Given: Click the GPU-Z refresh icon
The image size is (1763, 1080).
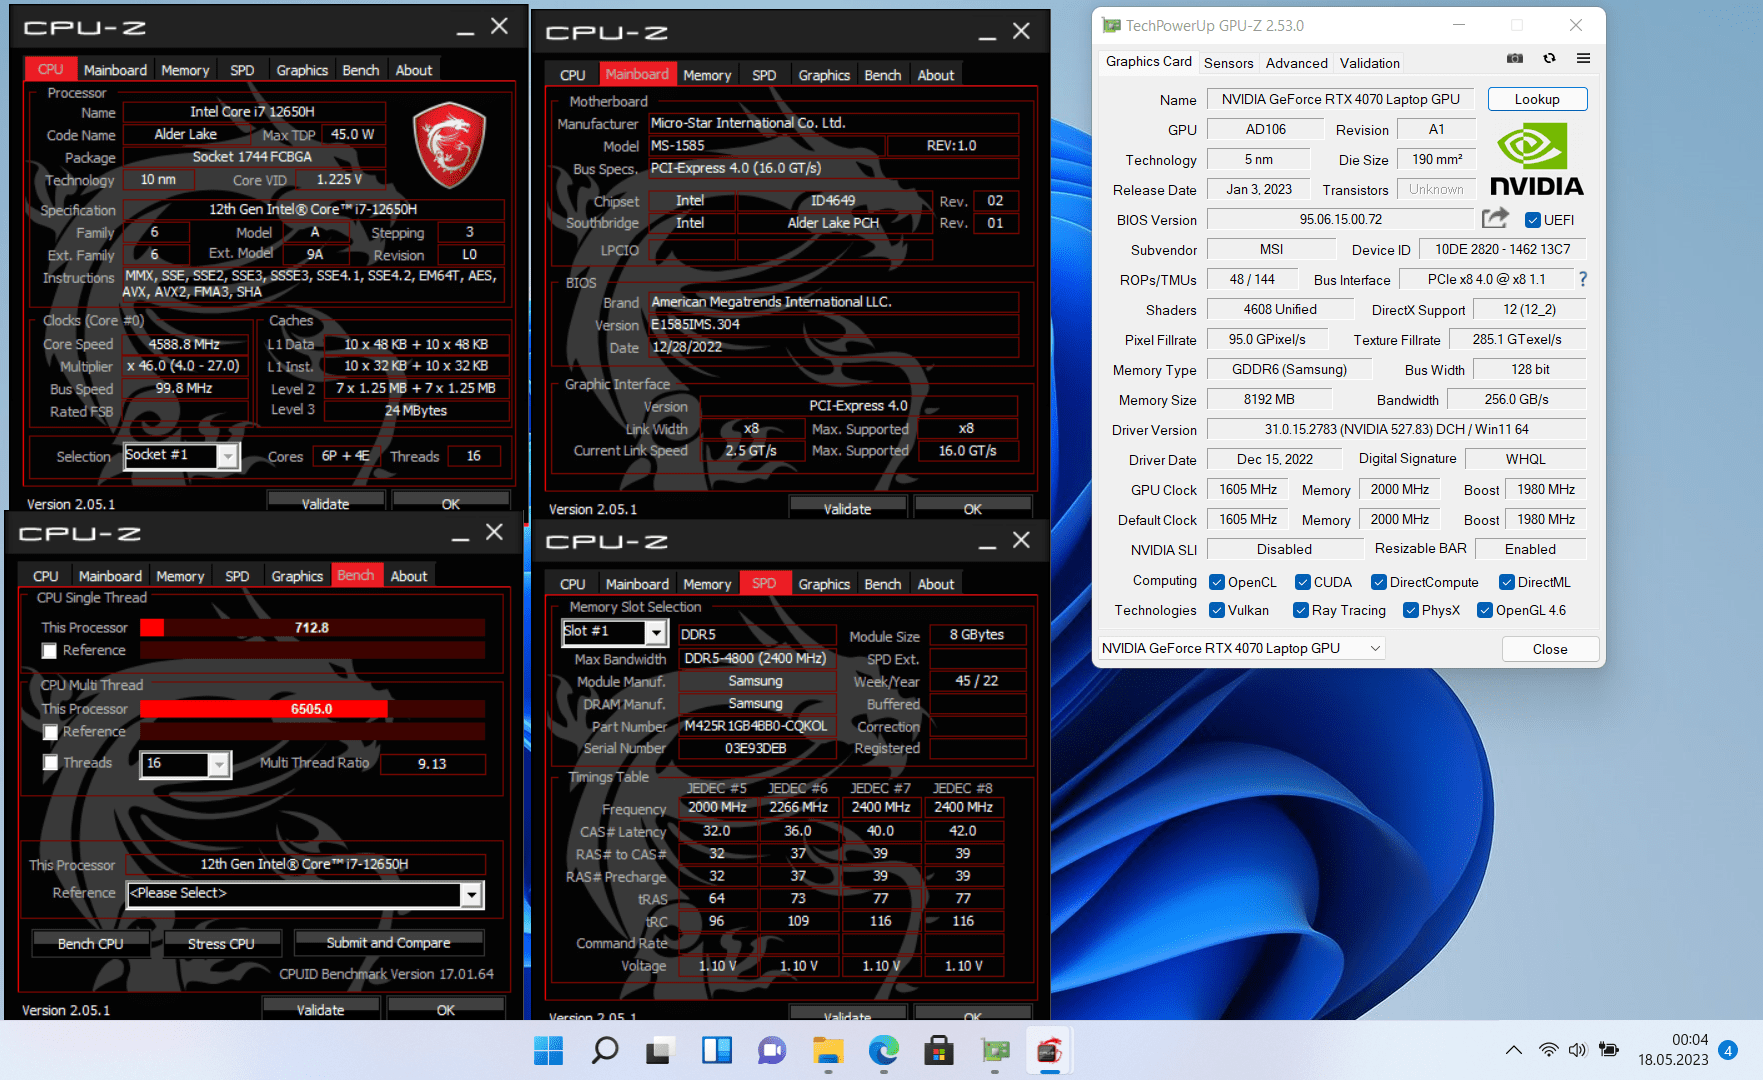Looking at the screenshot, I should click(x=1549, y=59).
